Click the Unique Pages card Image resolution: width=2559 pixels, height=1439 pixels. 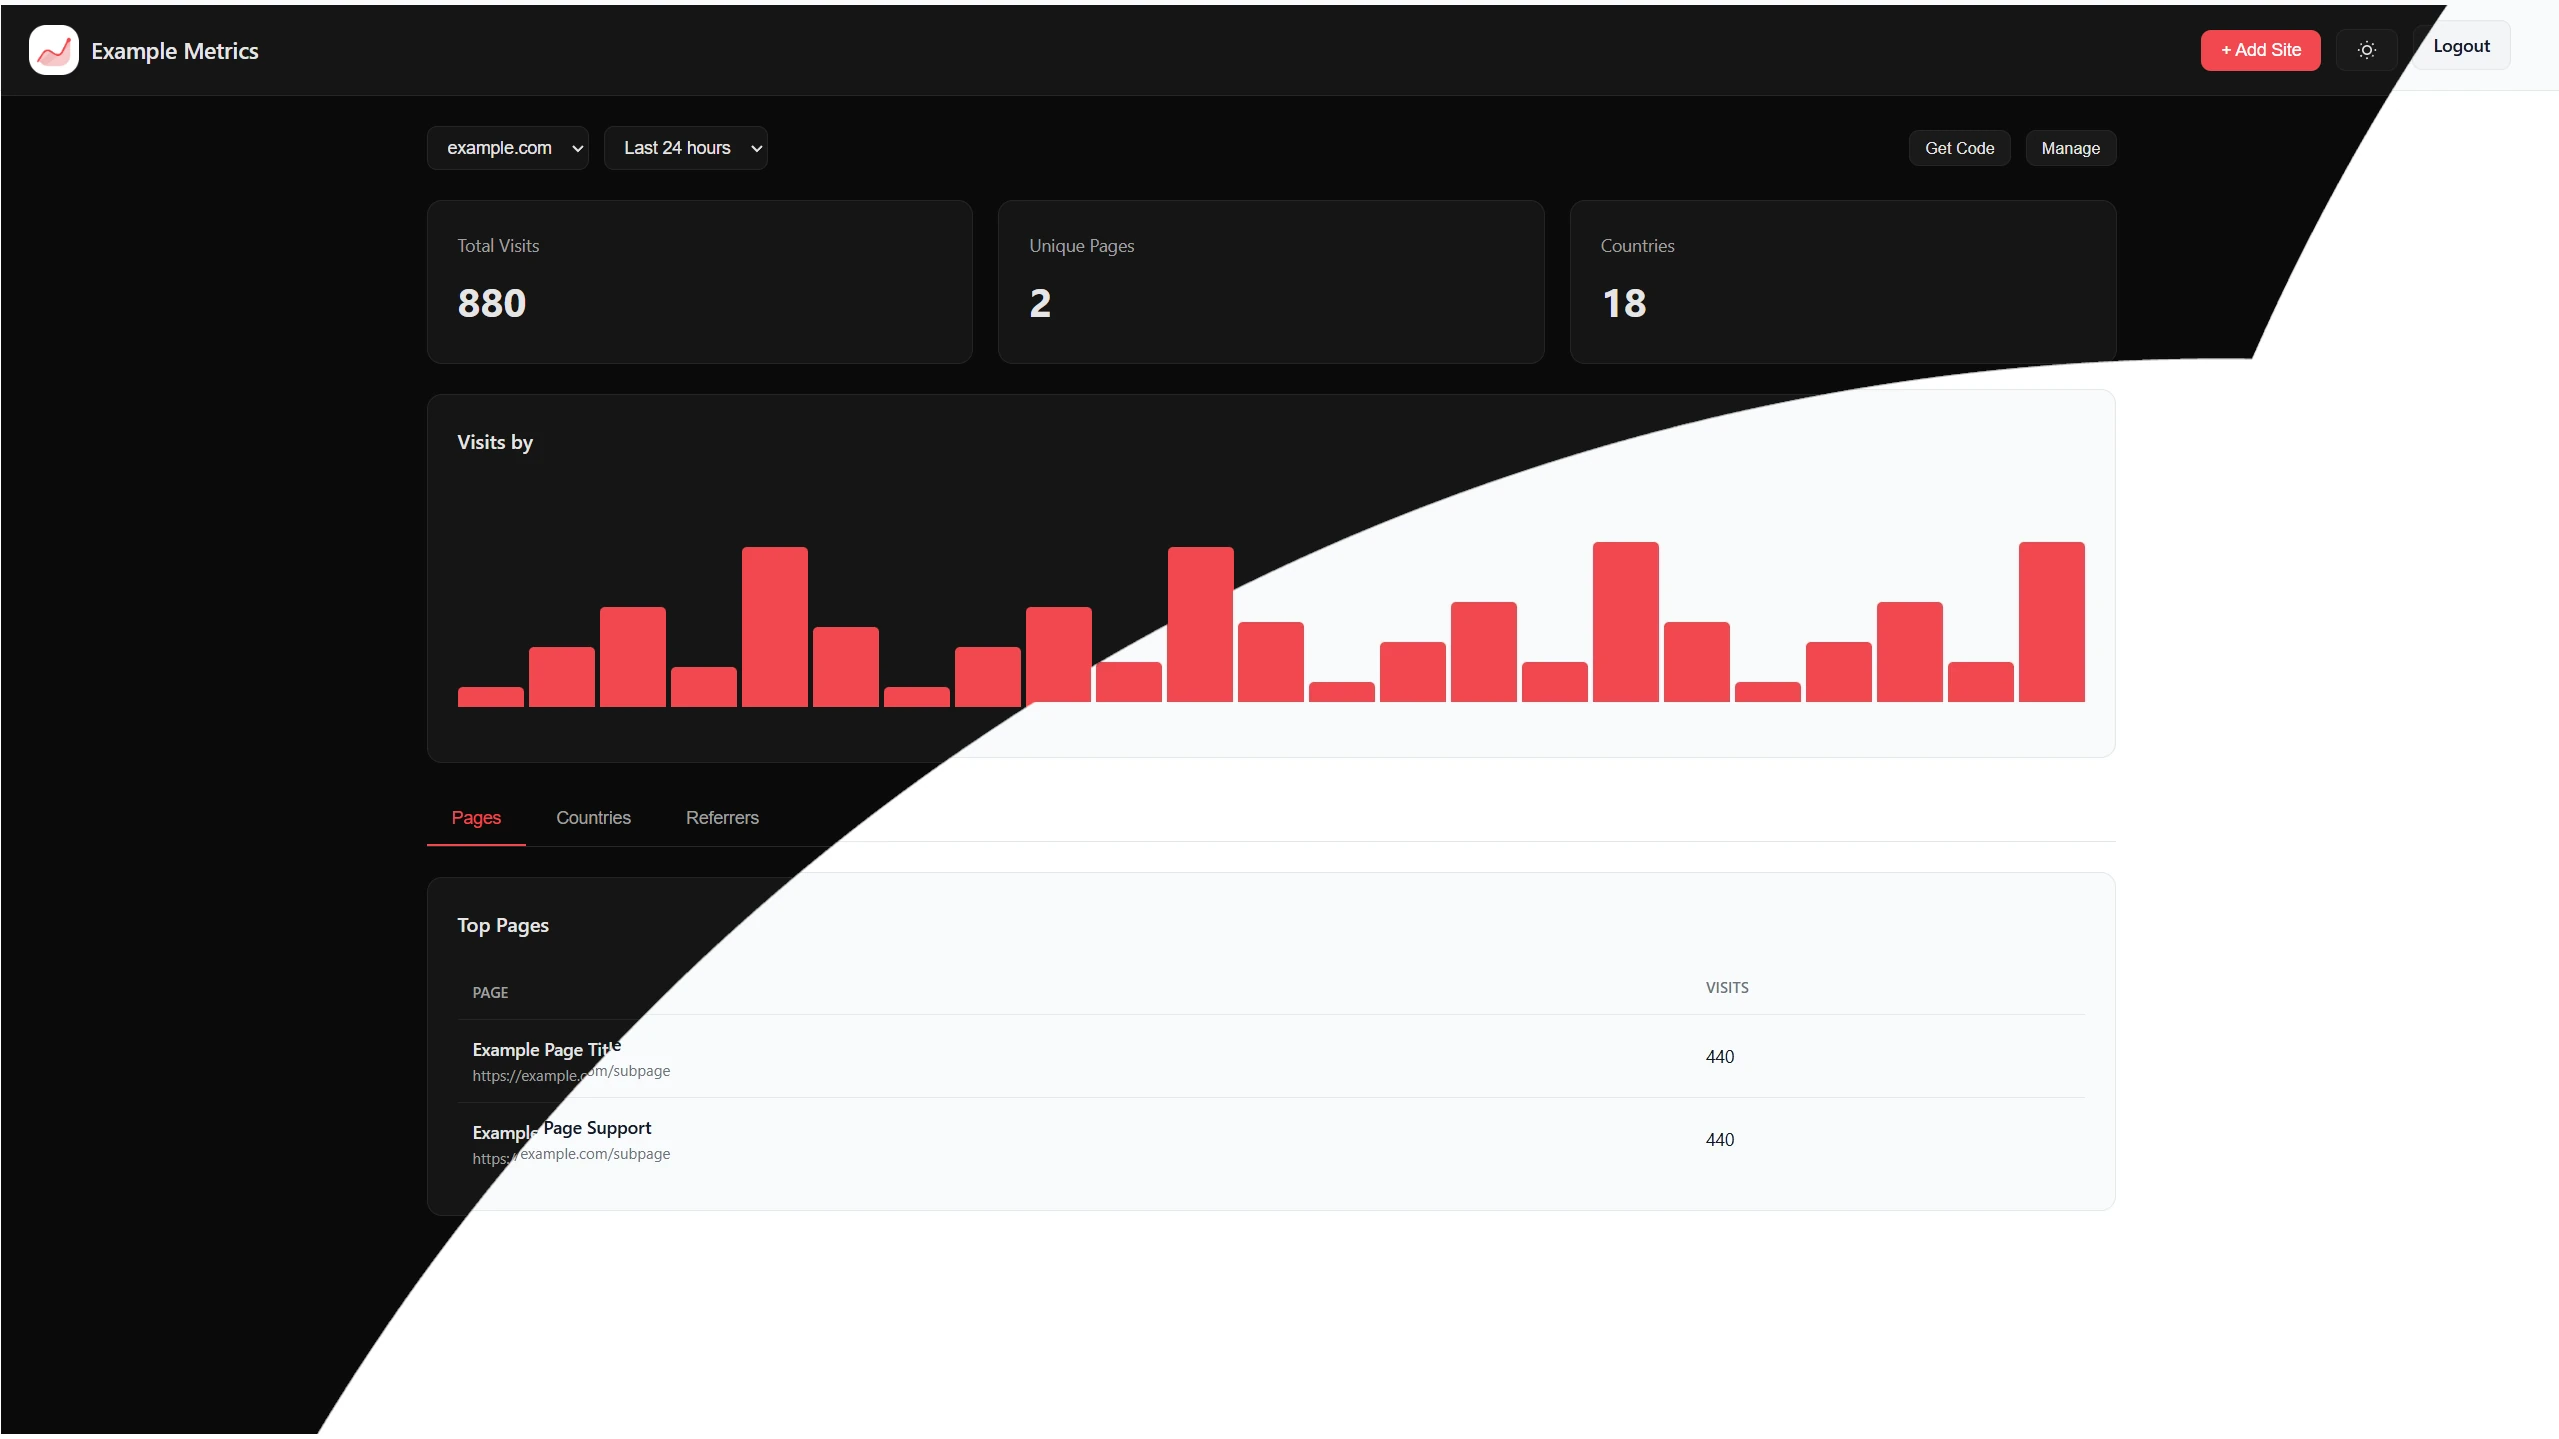(1270, 282)
